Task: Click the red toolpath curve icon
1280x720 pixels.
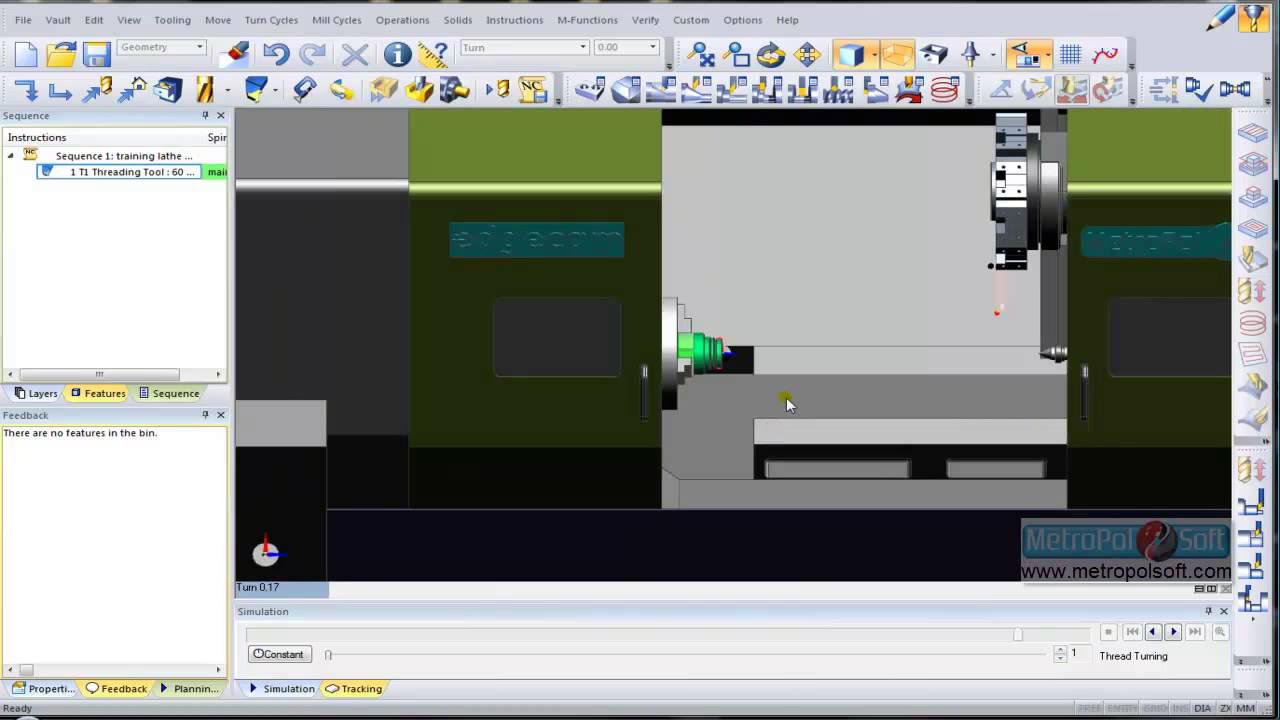Action: 1105,54
